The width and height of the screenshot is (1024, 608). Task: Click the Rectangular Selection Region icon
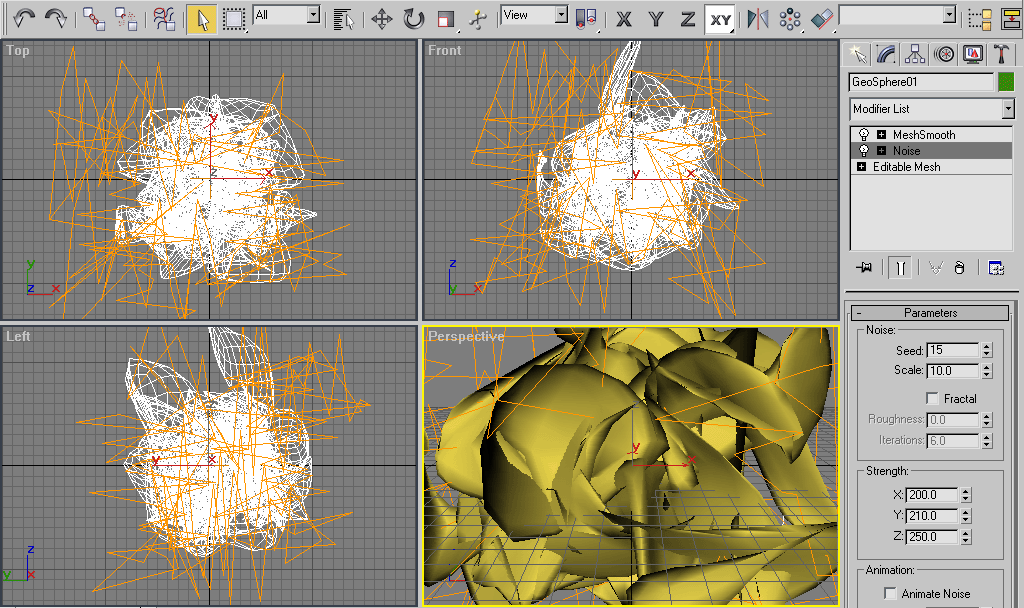(x=233, y=19)
